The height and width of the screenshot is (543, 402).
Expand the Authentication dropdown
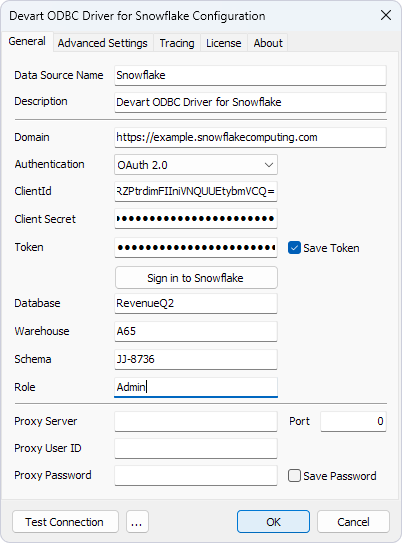tap(196, 165)
